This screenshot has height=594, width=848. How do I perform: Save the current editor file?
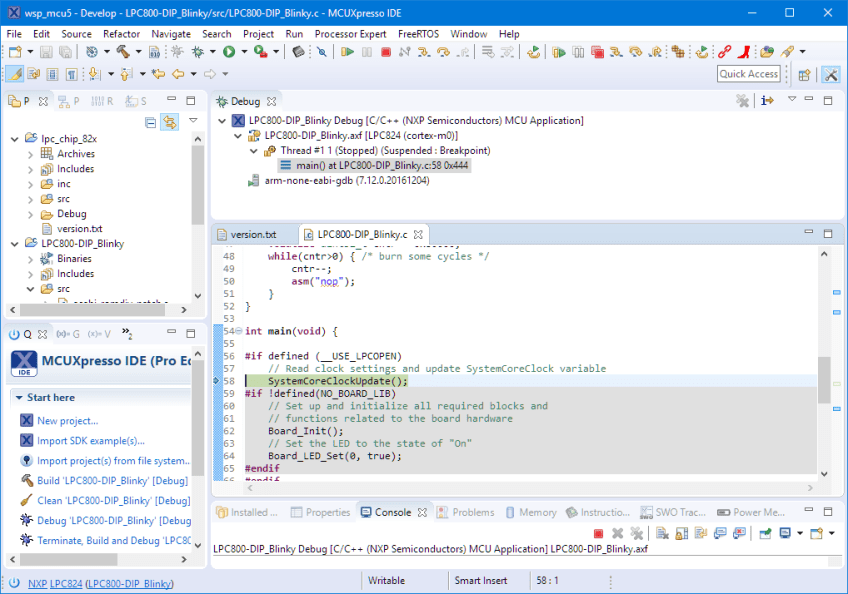point(46,51)
